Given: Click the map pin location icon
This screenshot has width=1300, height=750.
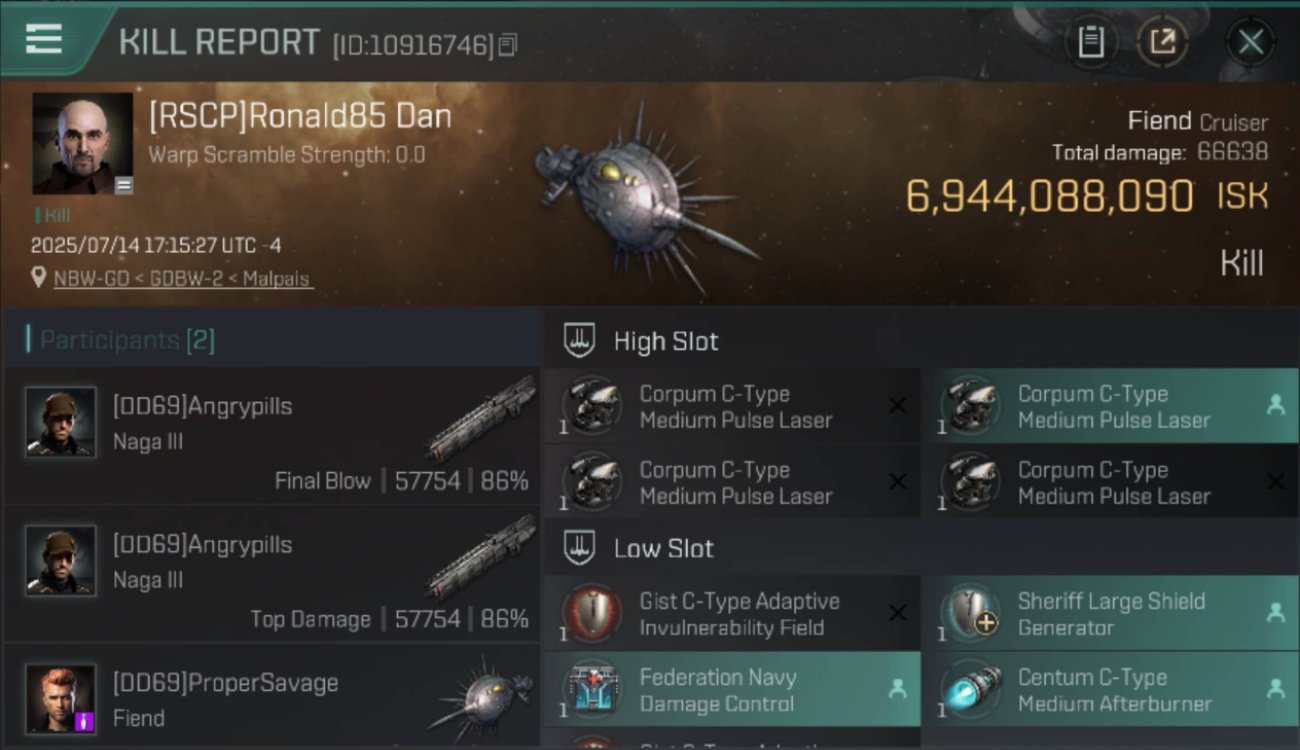Looking at the screenshot, I should 39,278.
